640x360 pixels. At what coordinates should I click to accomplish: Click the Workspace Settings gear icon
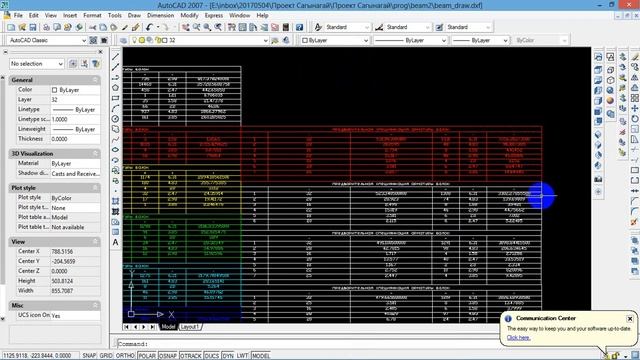point(93,40)
